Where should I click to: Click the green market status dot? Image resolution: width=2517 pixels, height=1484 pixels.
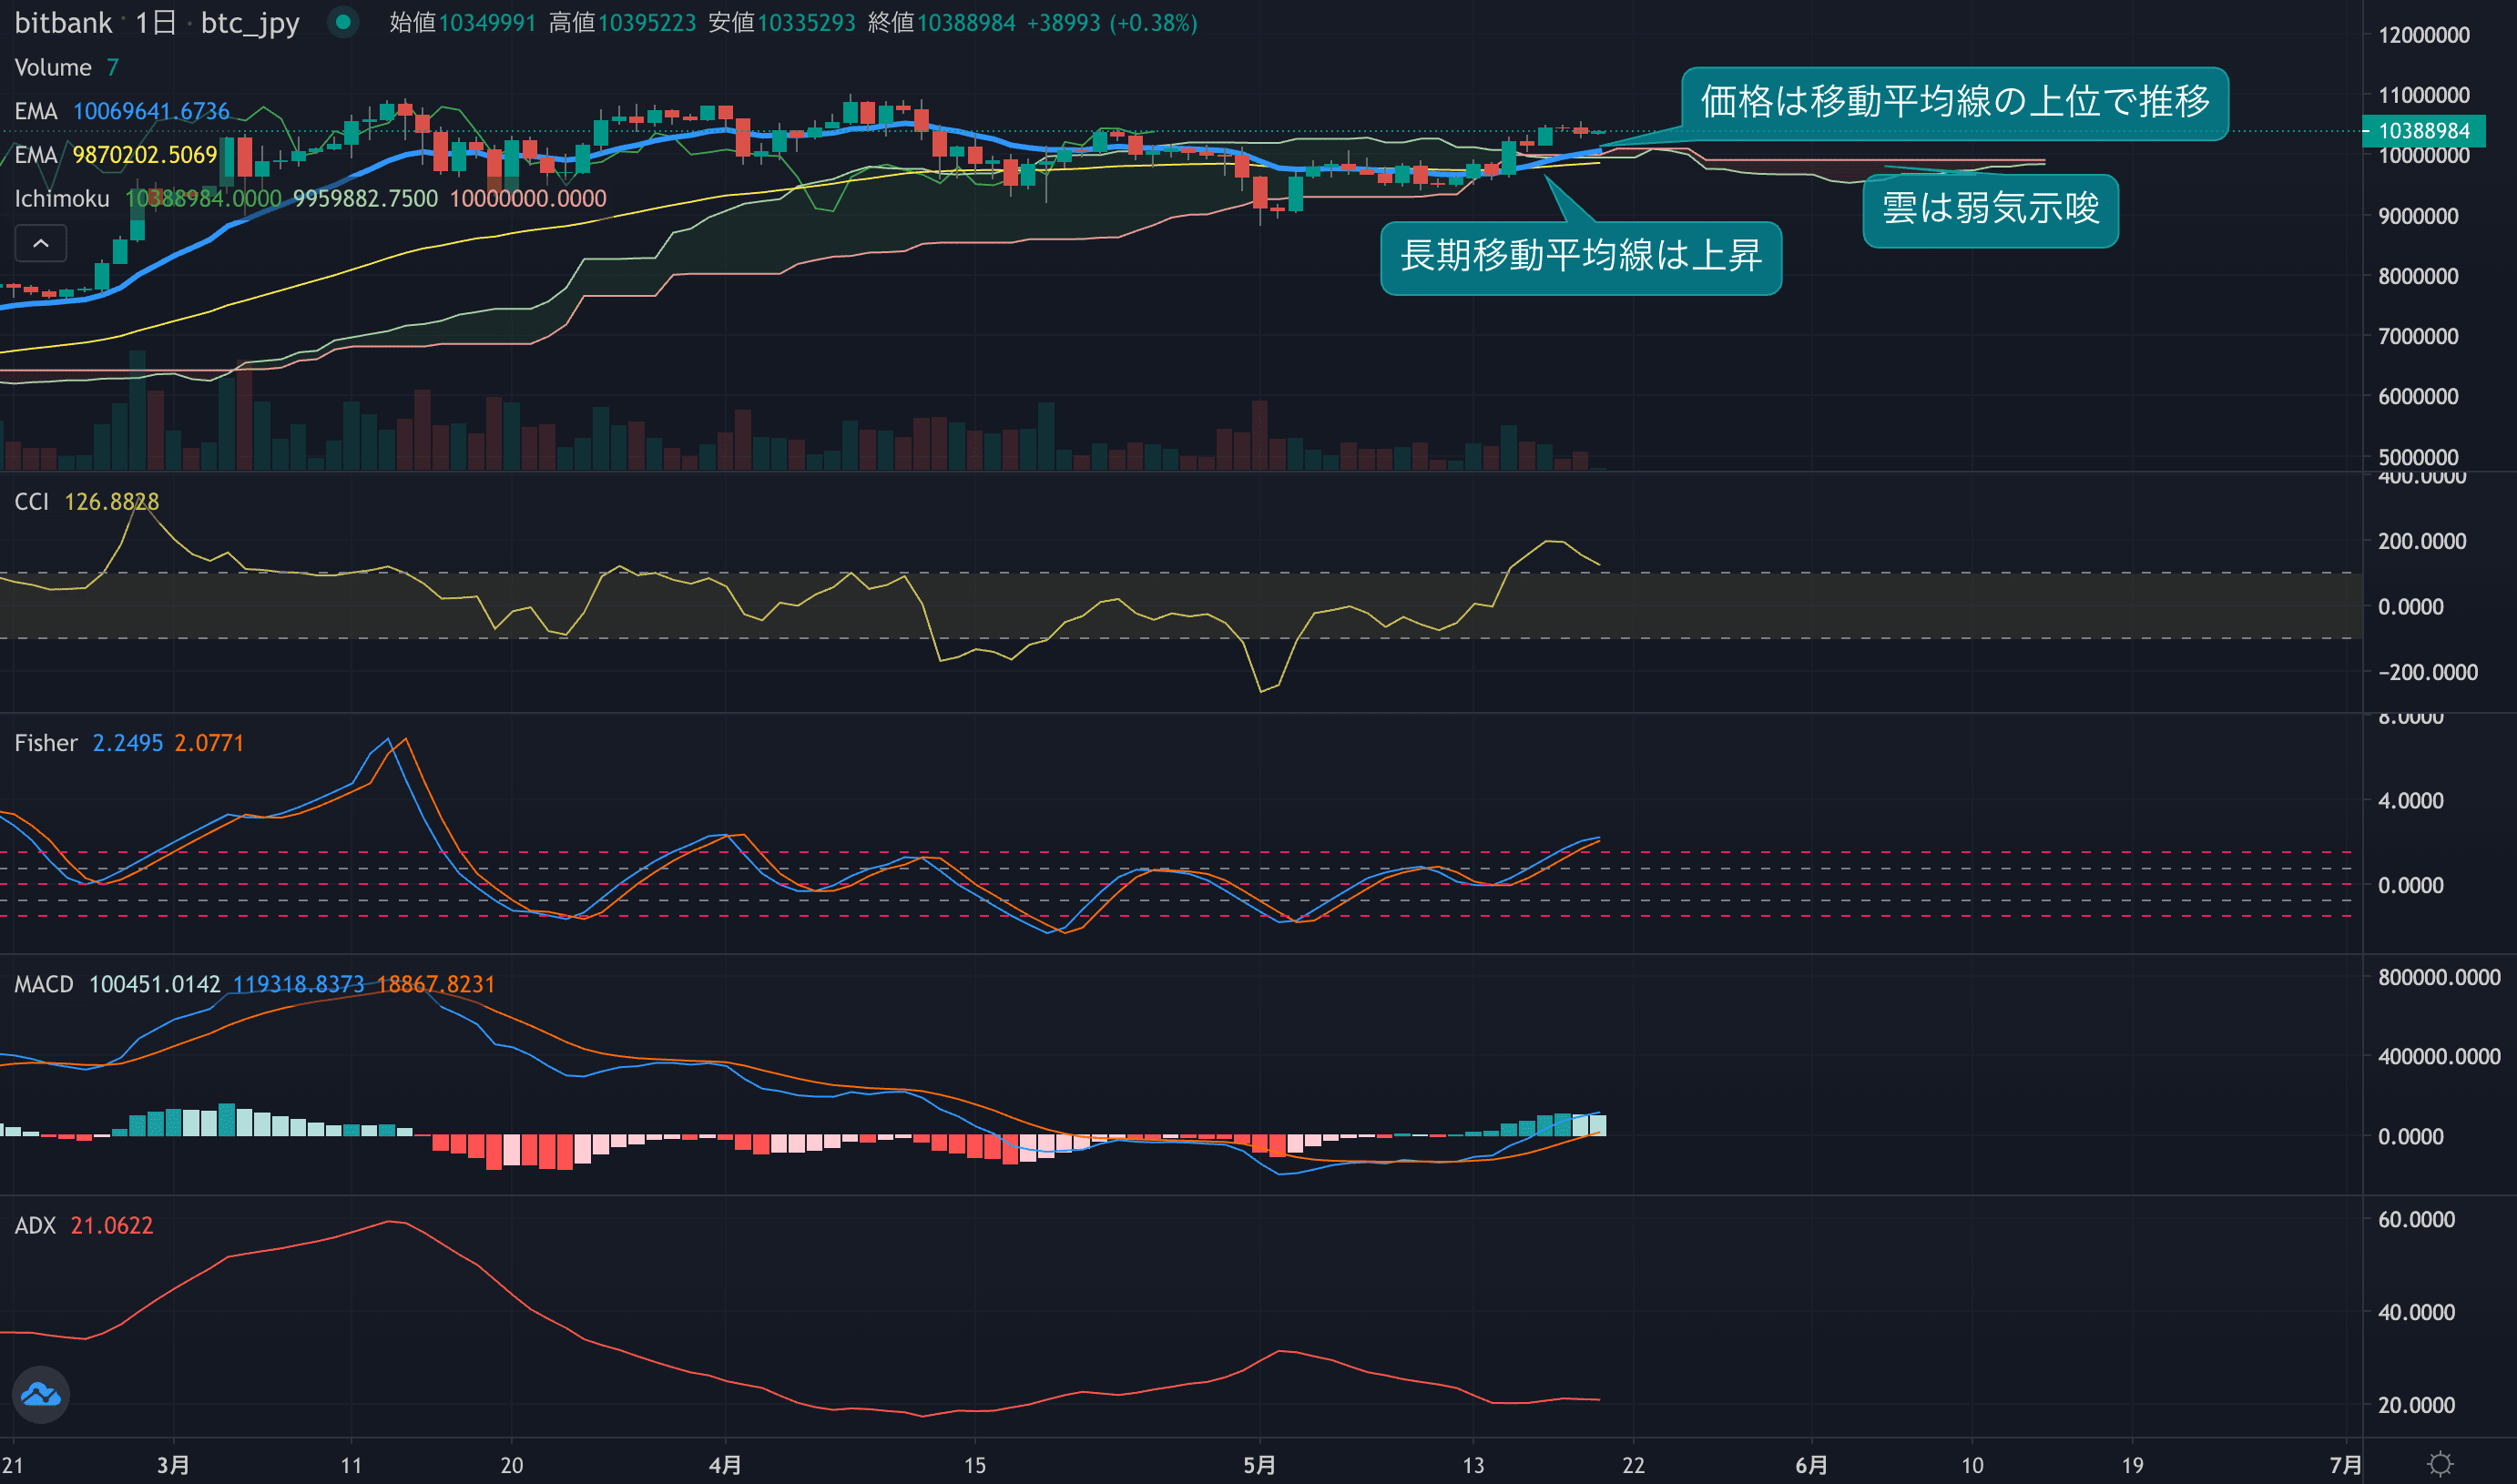point(343,22)
